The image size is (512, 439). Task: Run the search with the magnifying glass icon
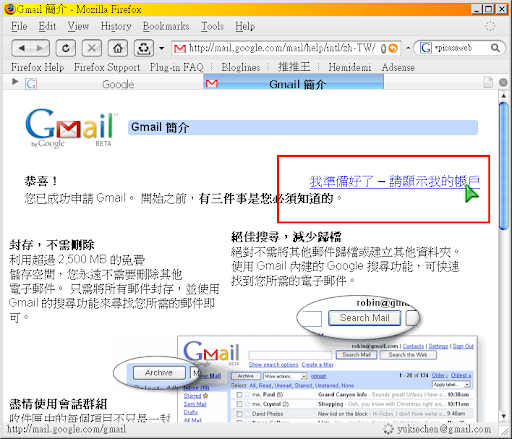coord(496,48)
